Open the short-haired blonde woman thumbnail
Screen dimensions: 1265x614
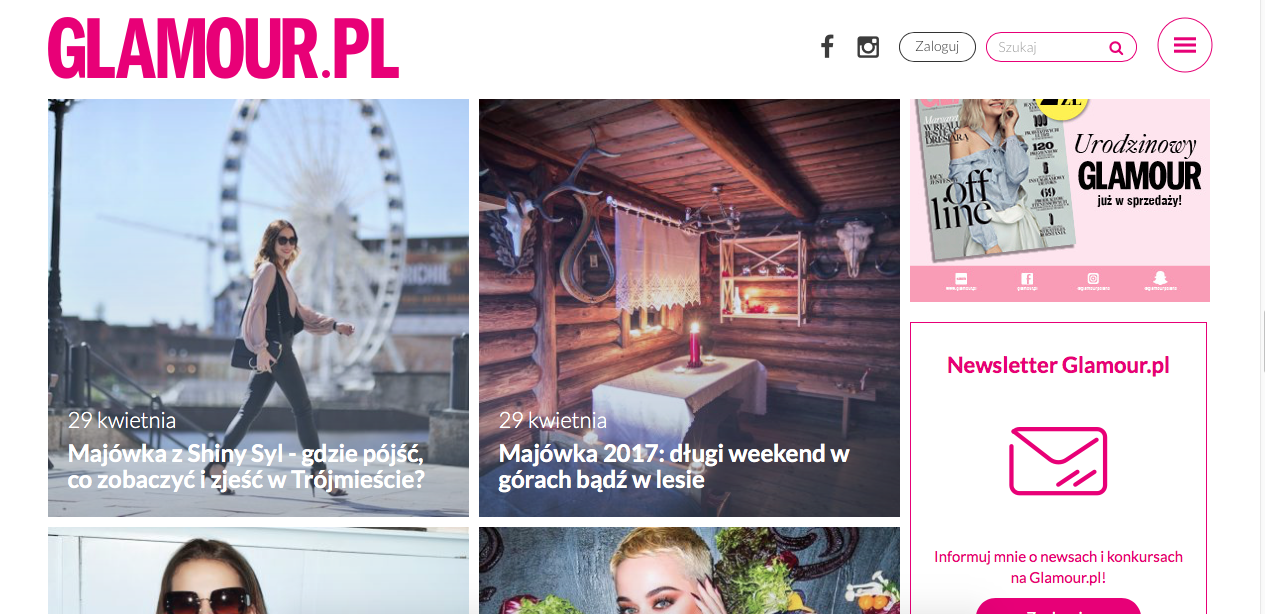689,571
